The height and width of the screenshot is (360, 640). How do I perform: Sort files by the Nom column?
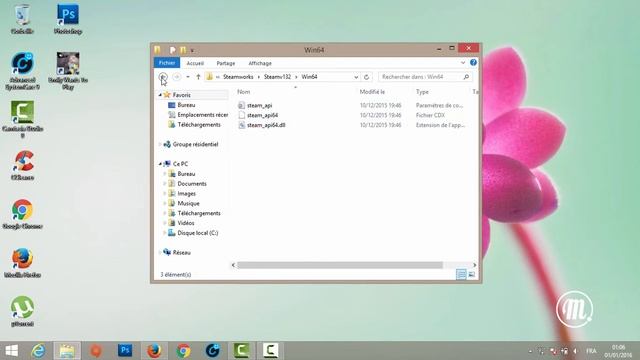(244, 92)
